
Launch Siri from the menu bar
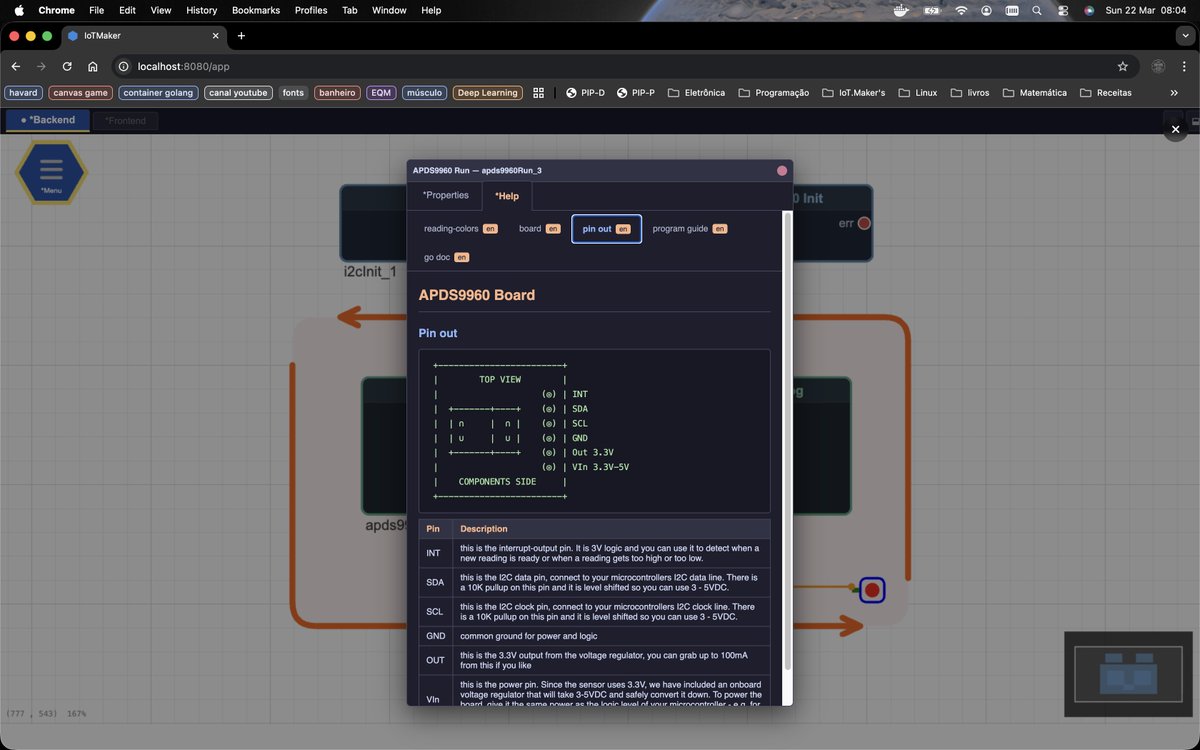point(1089,10)
